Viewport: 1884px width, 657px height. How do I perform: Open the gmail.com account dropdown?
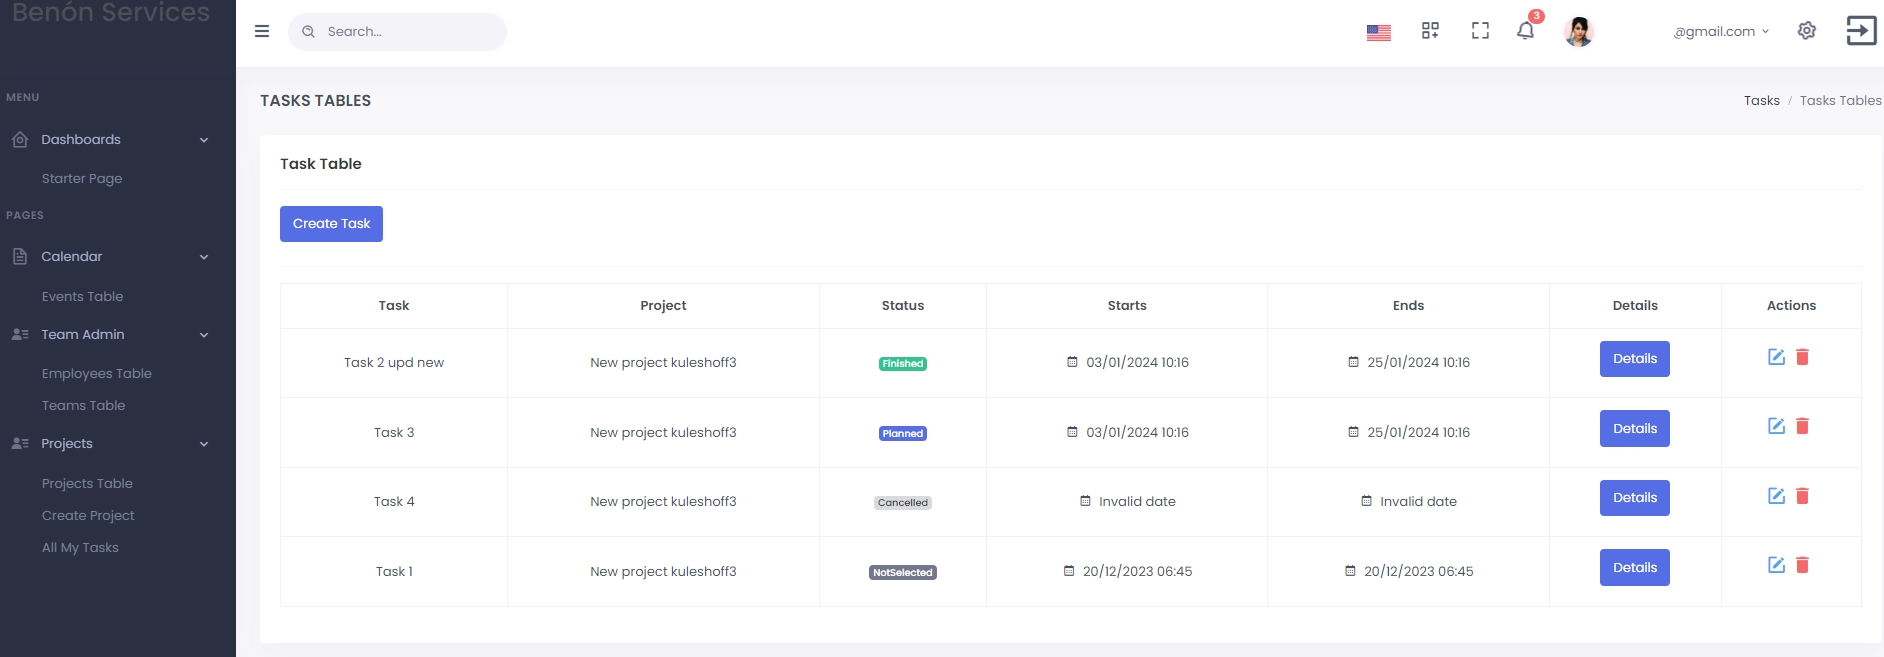pos(1721,32)
